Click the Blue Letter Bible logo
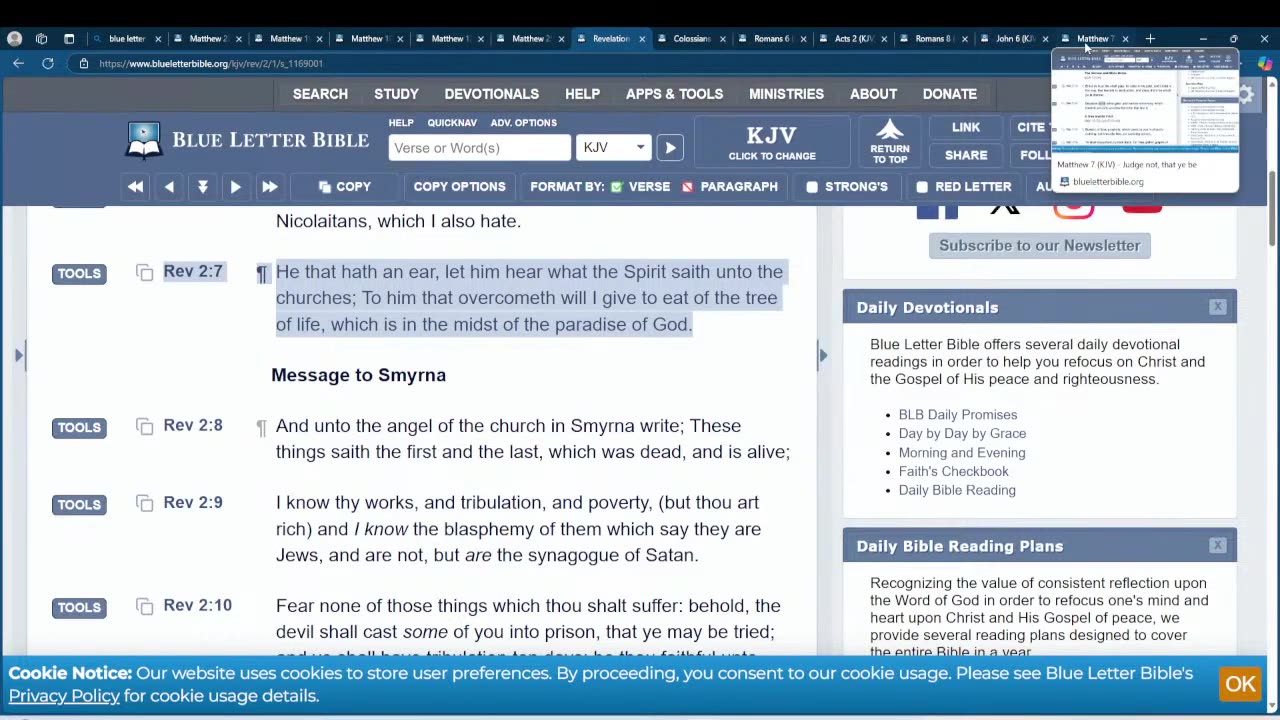This screenshot has width=1280, height=720. (x=247, y=140)
